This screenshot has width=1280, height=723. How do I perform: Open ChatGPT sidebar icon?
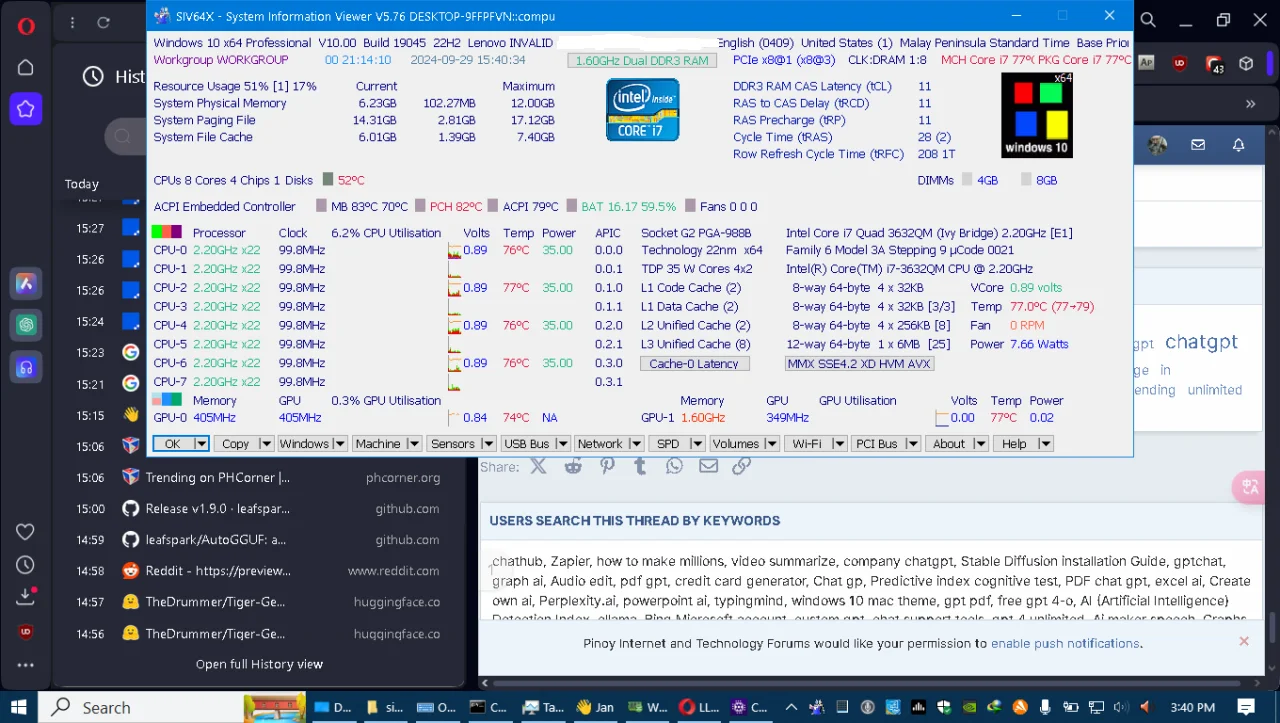point(26,325)
